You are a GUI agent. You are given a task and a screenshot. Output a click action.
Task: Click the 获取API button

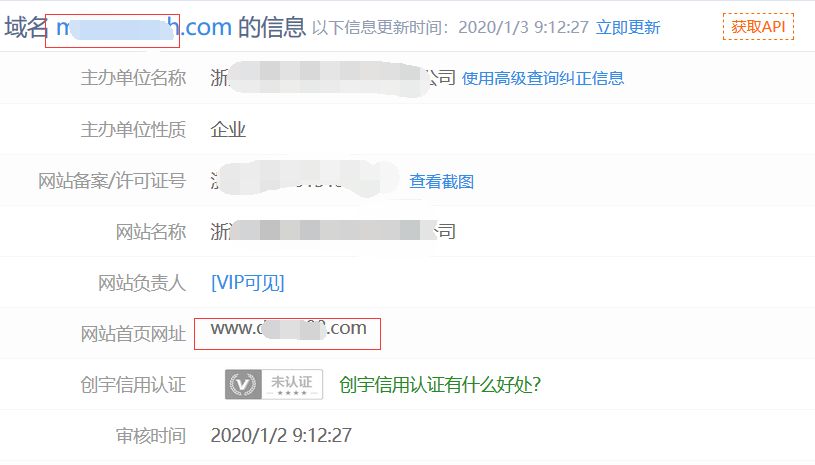click(x=758, y=26)
